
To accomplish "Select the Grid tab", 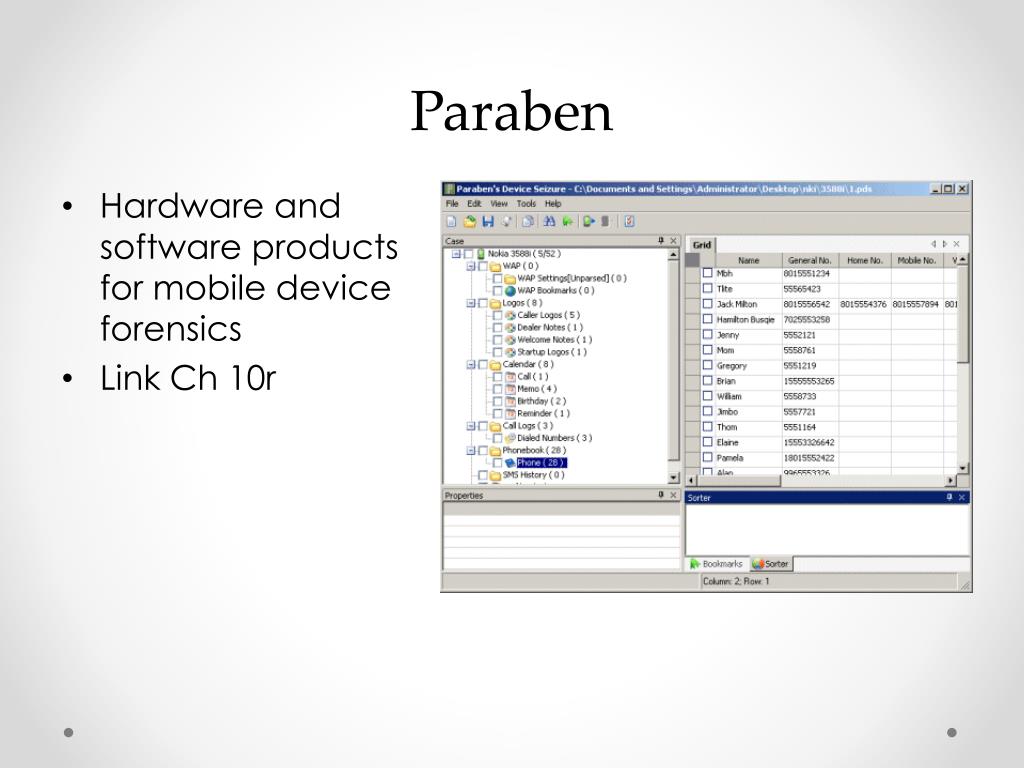I will pyautogui.click(x=702, y=245).
